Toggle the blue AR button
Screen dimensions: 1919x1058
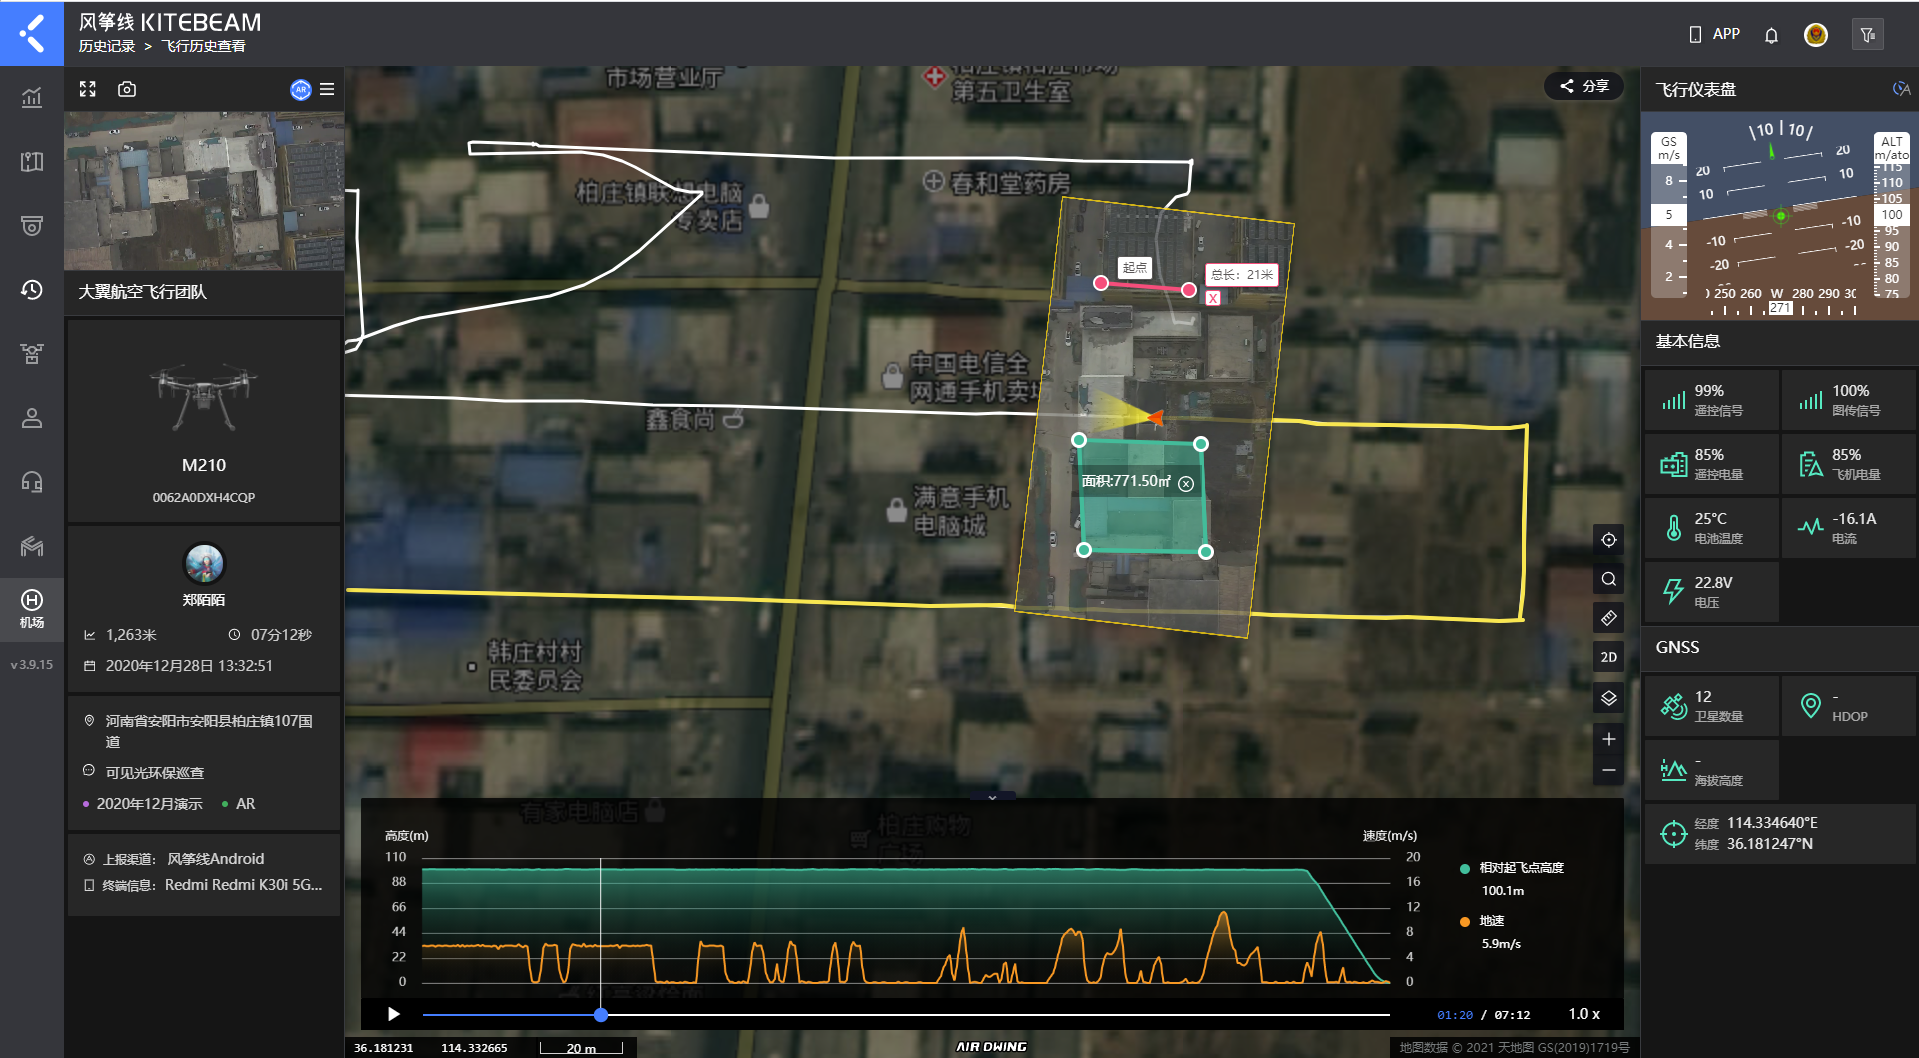300,89
